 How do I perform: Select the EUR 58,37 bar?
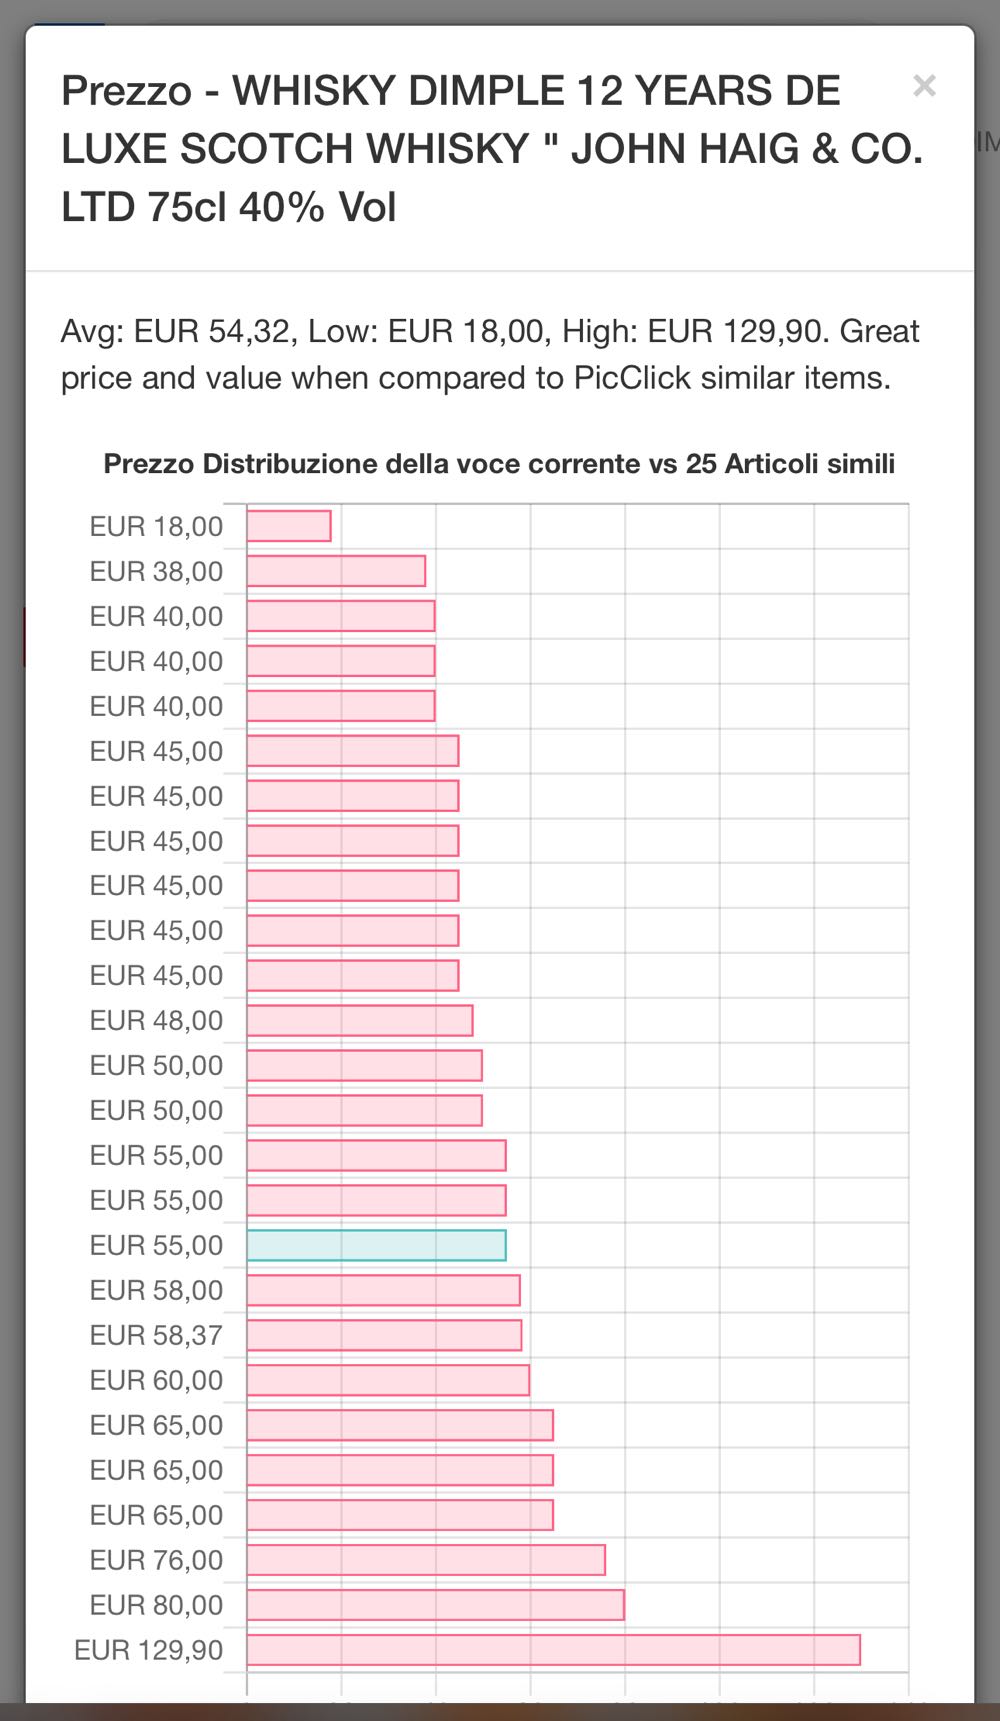[x=384, y=1335]
